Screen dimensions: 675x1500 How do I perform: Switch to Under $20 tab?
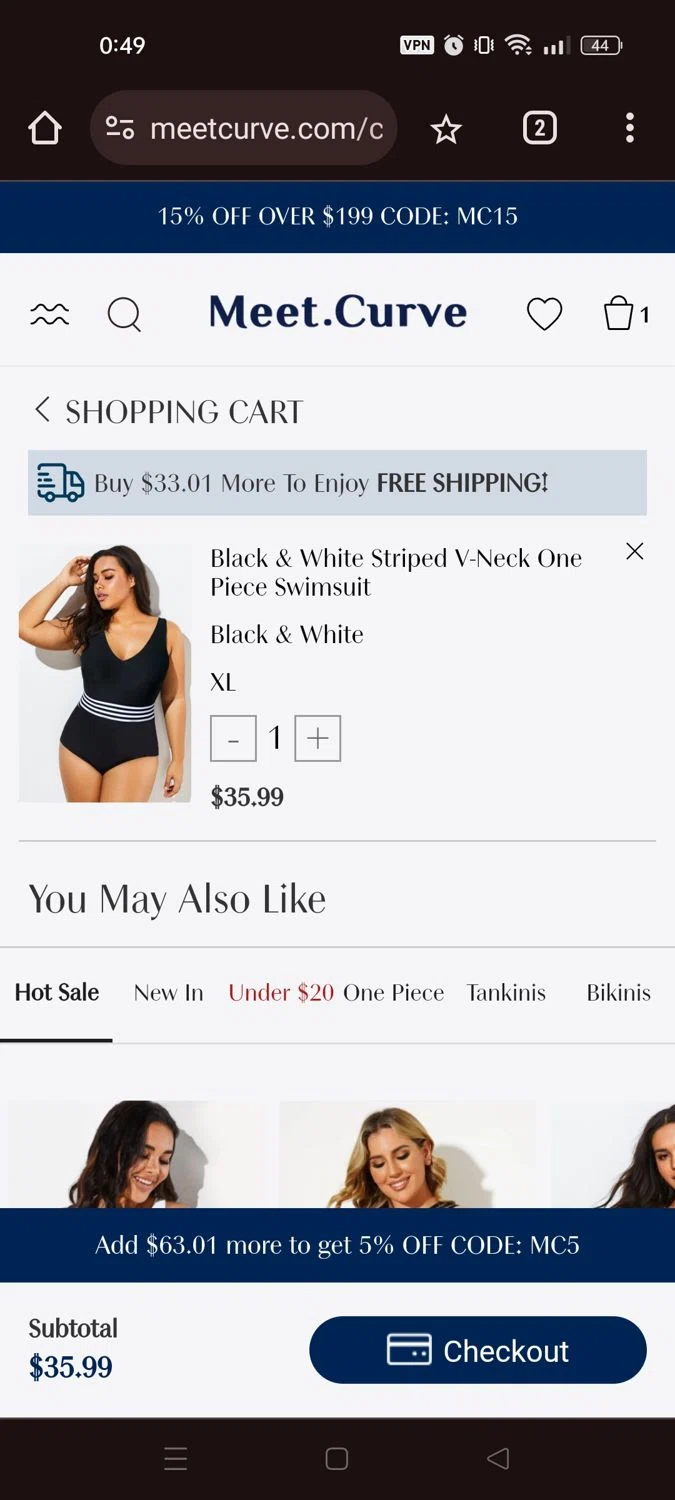coord(281,993)
